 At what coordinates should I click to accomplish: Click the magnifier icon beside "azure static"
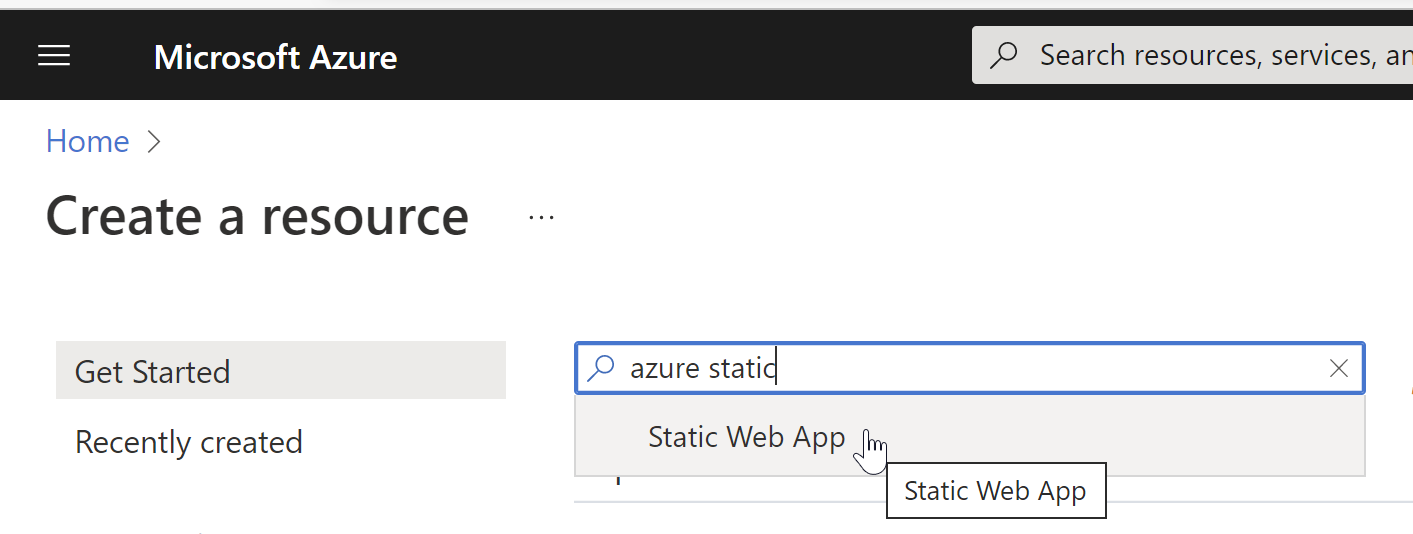(x=600, y=369)
